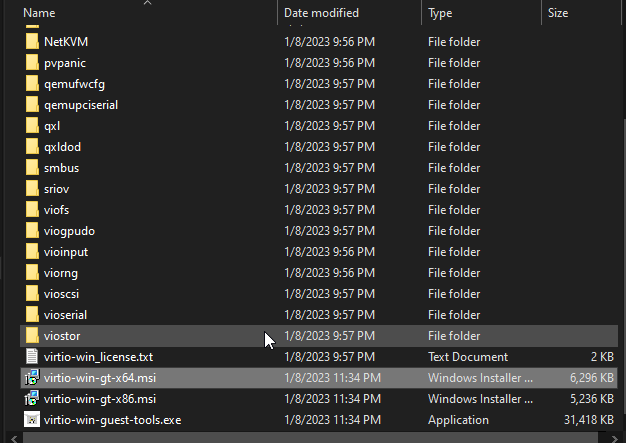This screenshot has width=626, height=443.
Task: Sort files by Name column header
Action: (39, 13)
